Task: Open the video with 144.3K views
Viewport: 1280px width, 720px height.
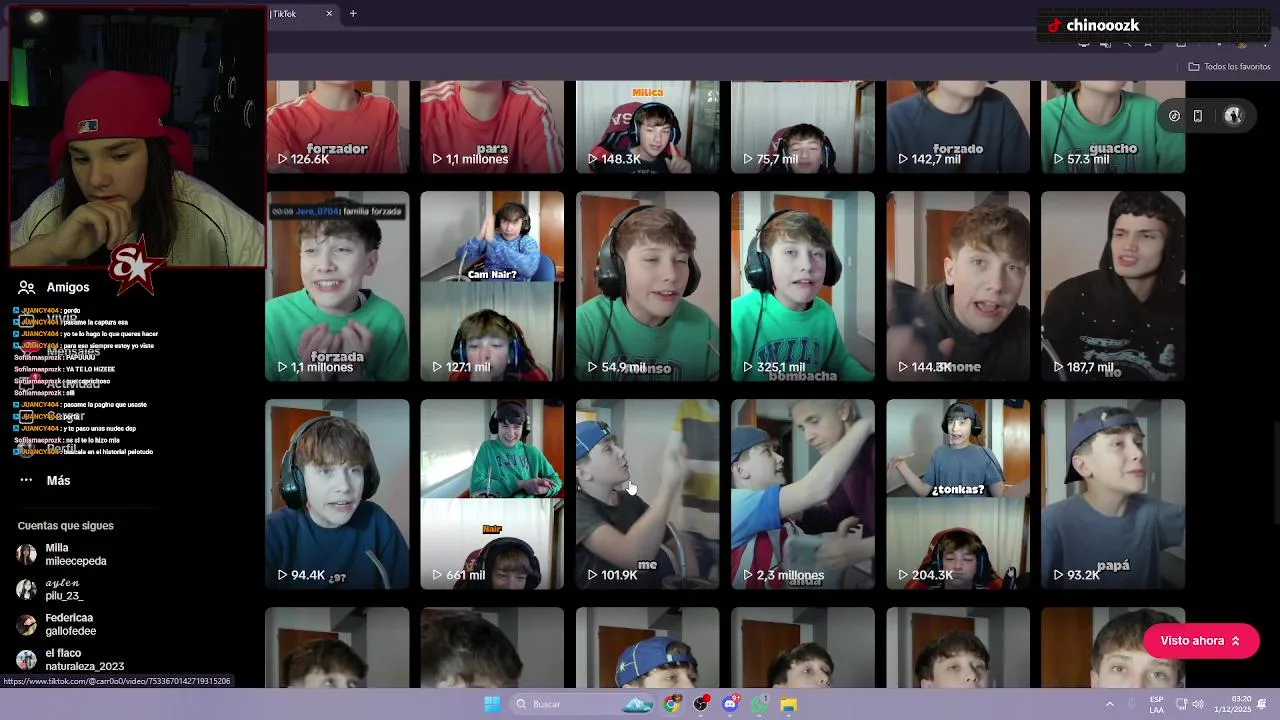Action: [957, 286]
